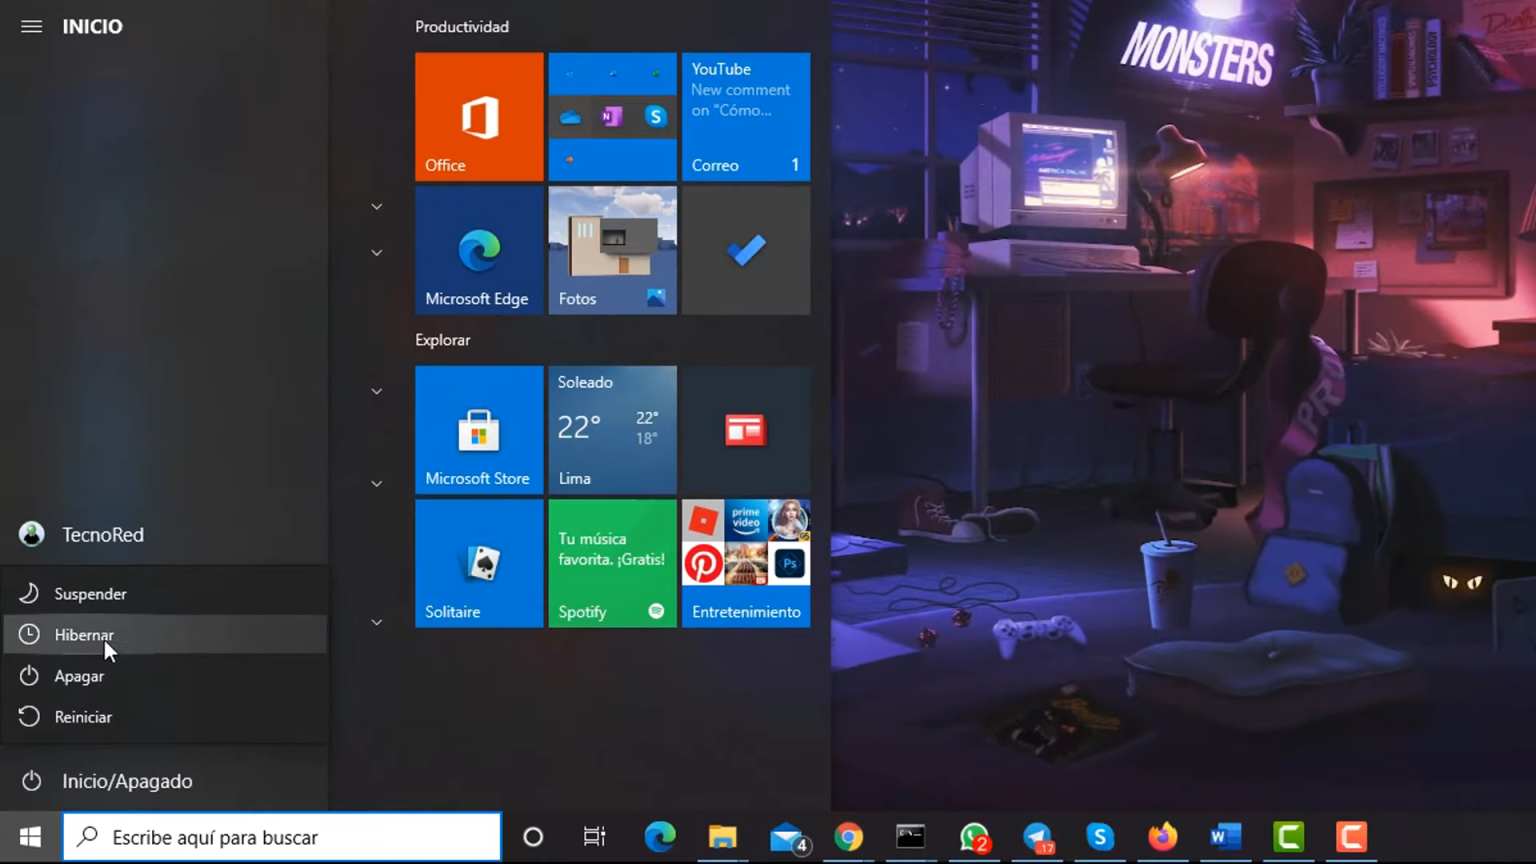
Task: Expand the first chevron beside the Edge tile
Action: click(x=377, y=207)
